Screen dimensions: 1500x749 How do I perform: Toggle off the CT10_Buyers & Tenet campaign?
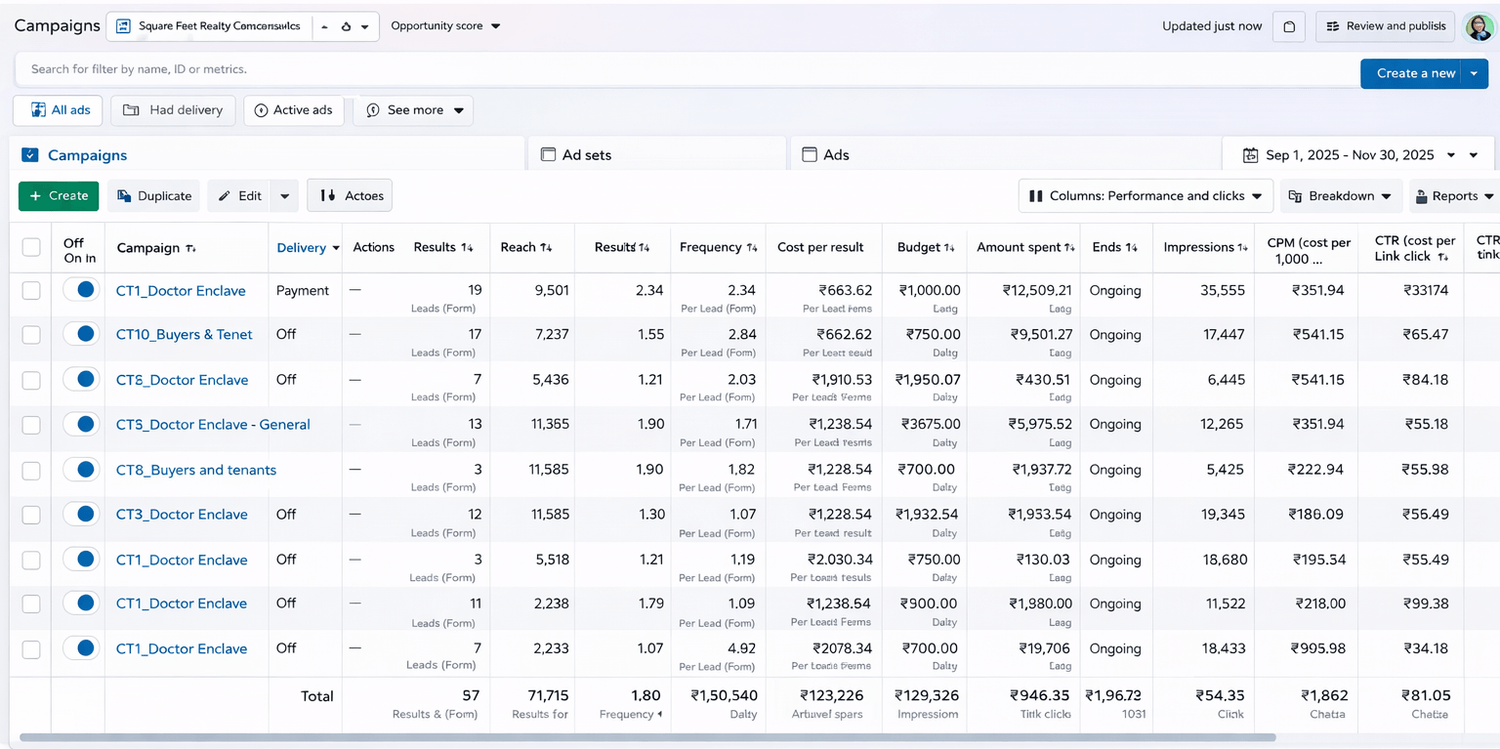[80, 335]
